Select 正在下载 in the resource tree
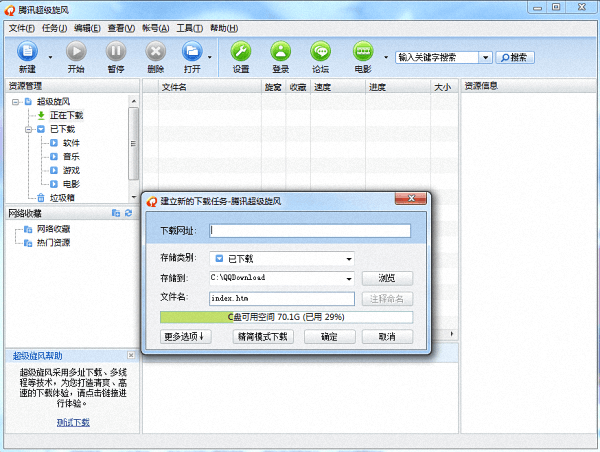 click(x=66, y=115)
